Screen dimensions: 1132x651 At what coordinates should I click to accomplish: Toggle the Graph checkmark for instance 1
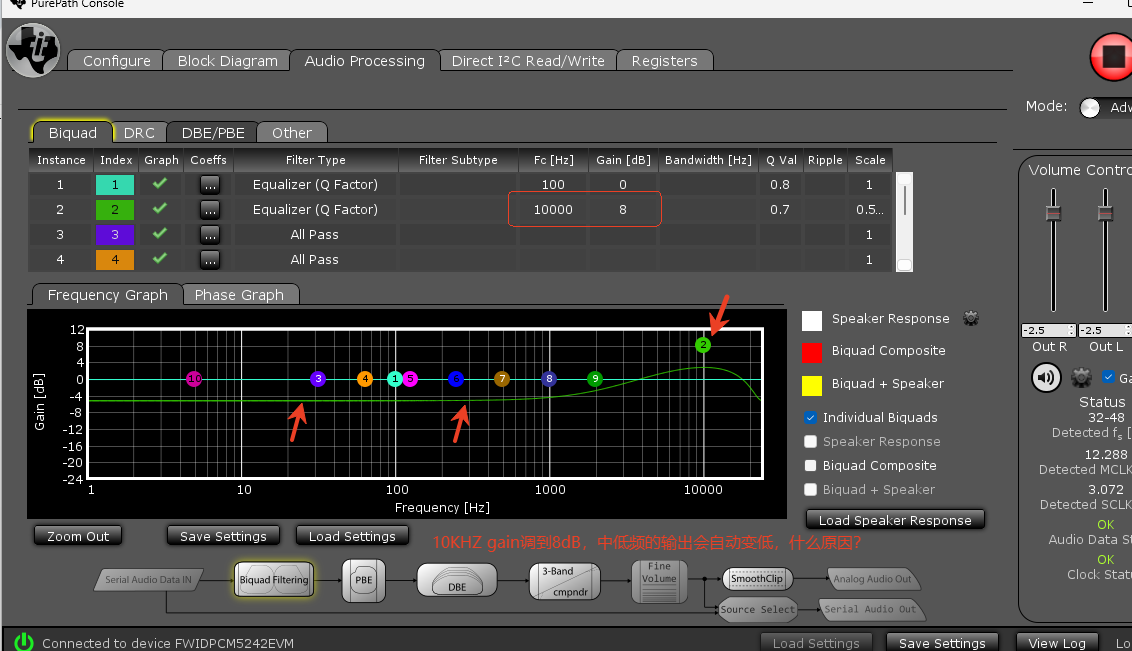coord(160,183)
